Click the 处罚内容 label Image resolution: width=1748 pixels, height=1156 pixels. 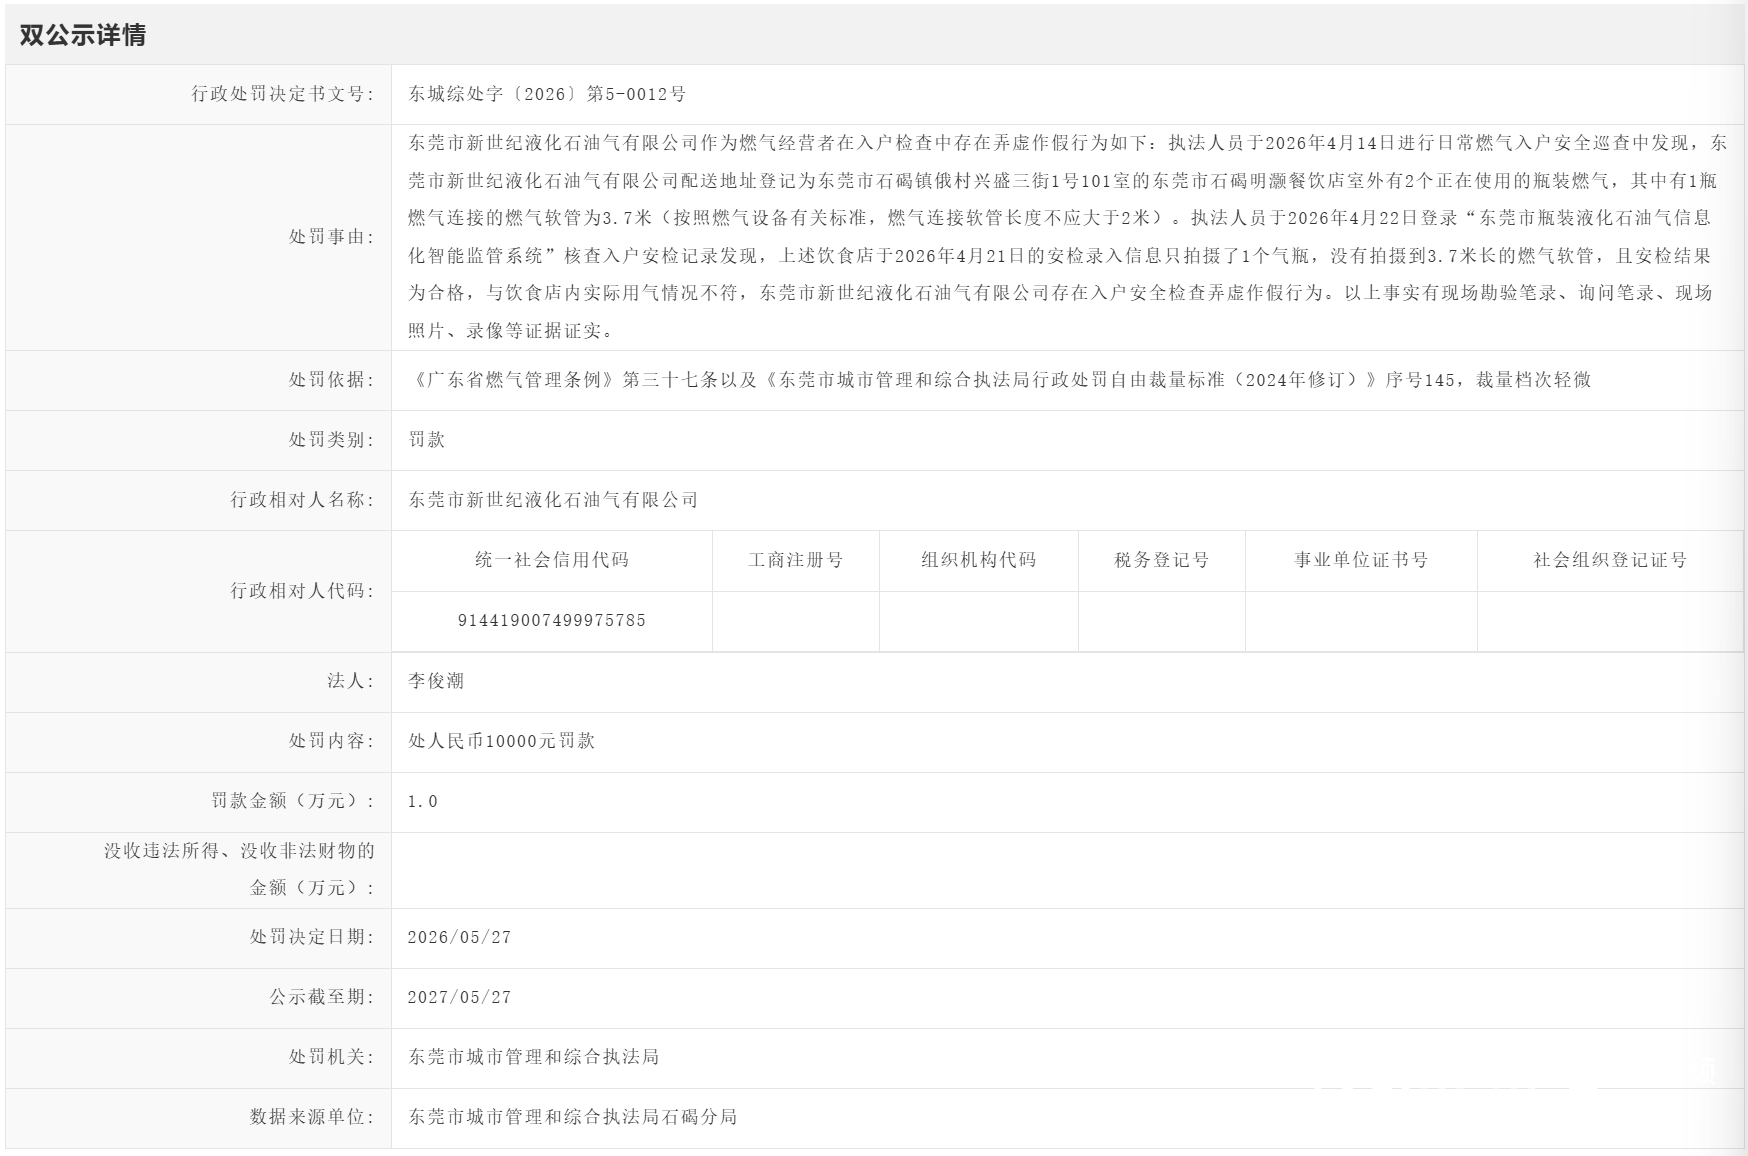pos(332,741)
